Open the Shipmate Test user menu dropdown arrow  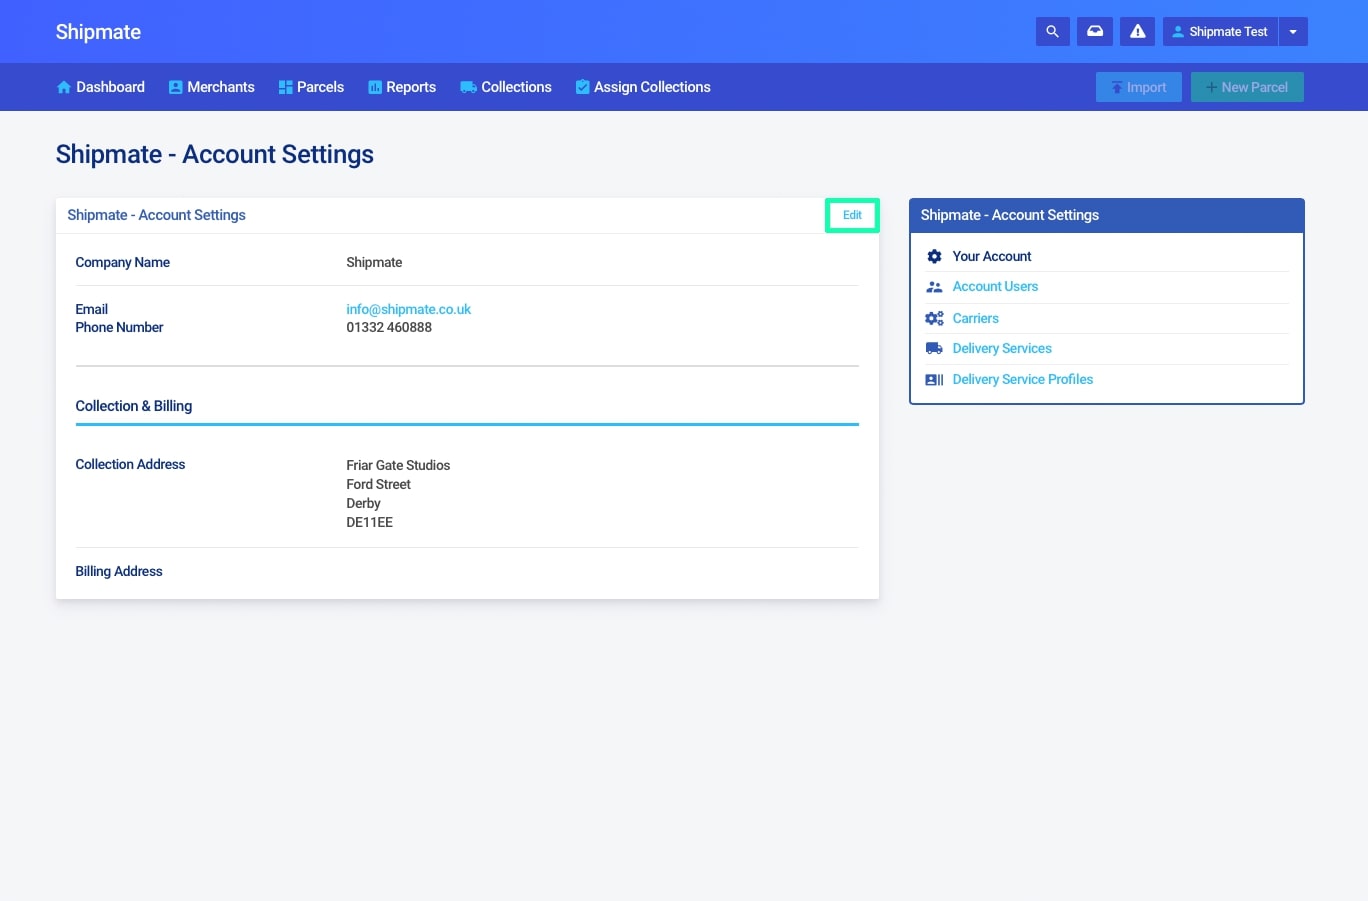coord(1293,32)
